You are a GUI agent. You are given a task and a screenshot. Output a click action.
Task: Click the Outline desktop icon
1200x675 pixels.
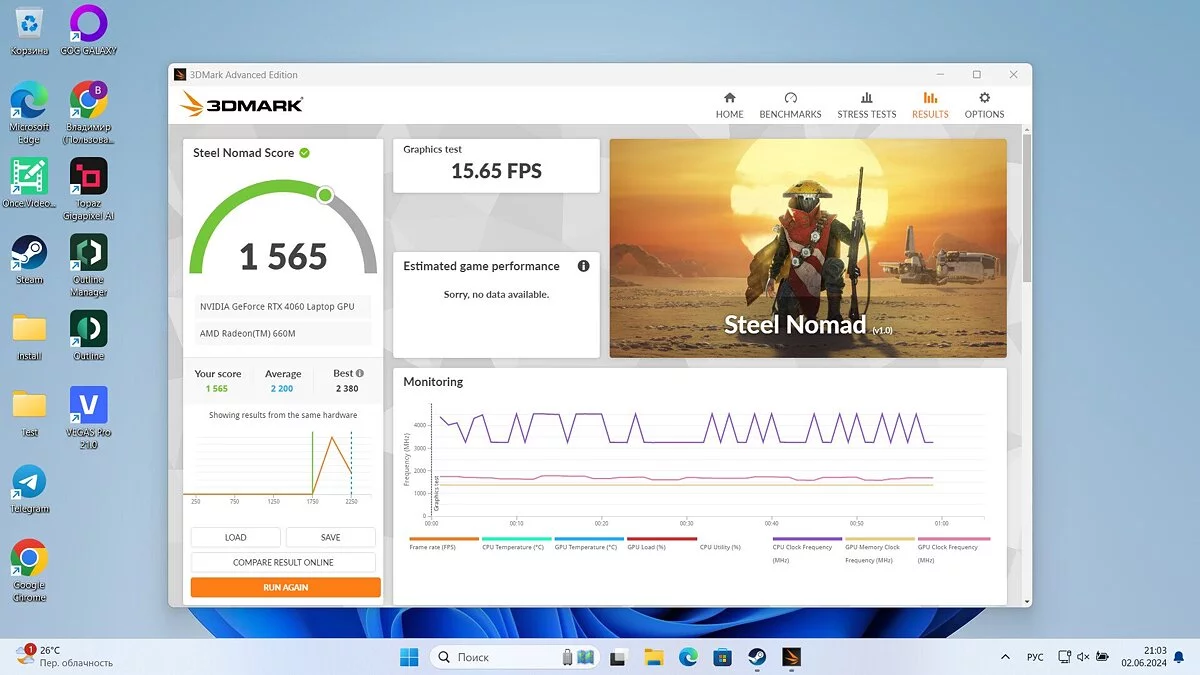point(89,336)
